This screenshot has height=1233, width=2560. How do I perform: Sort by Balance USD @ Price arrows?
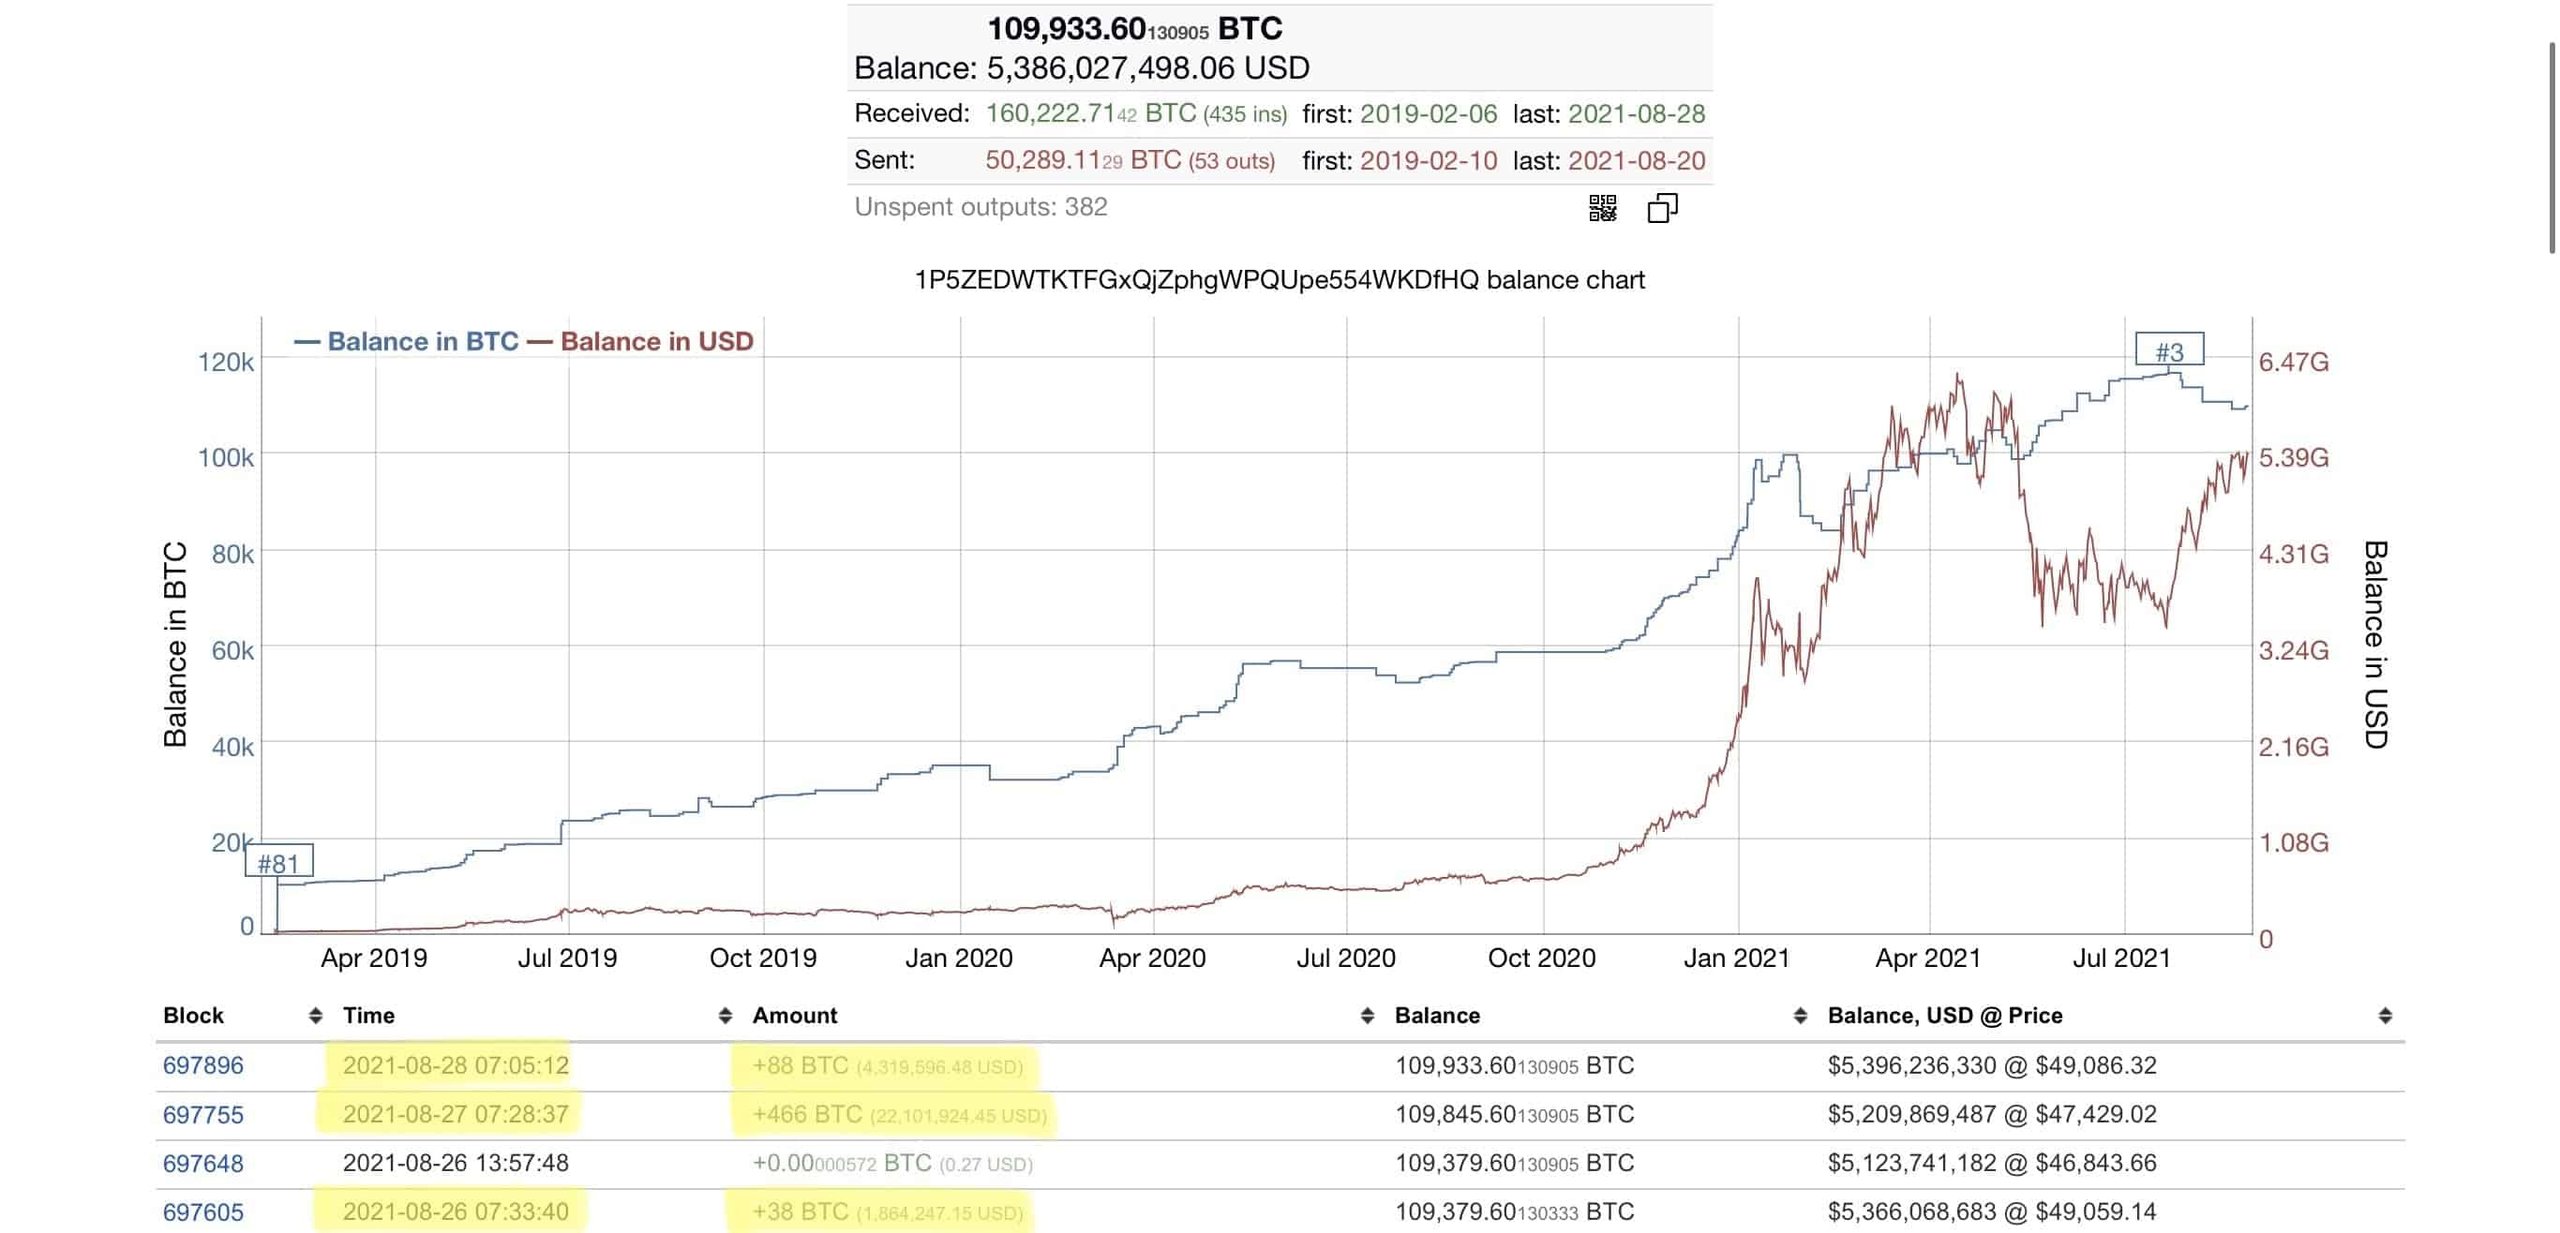2385,1016
